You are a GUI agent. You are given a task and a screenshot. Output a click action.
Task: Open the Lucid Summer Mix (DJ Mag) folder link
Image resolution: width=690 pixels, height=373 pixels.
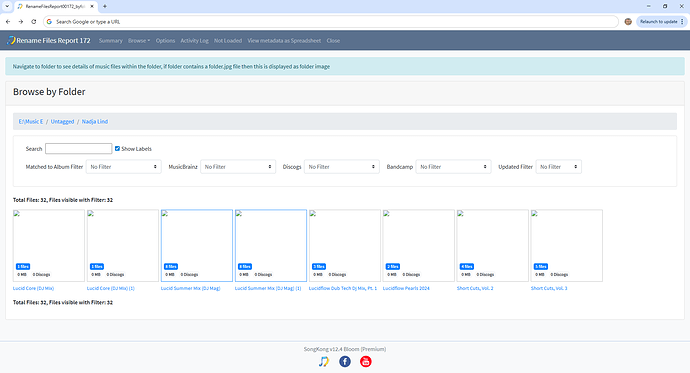(x=191, y=288)
